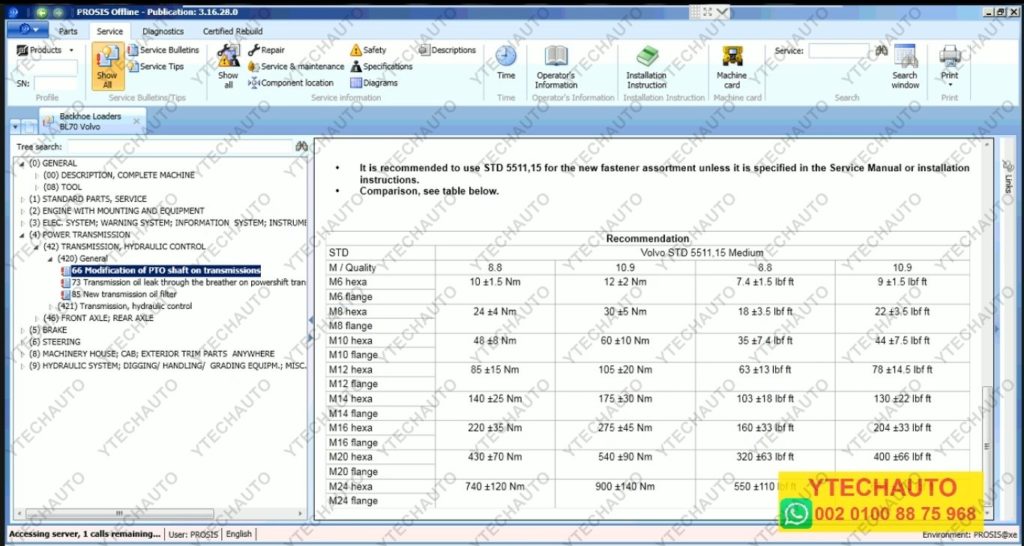Open the Certified Rebuild tab
The image size is (1024, 546).
coord(233,31)
